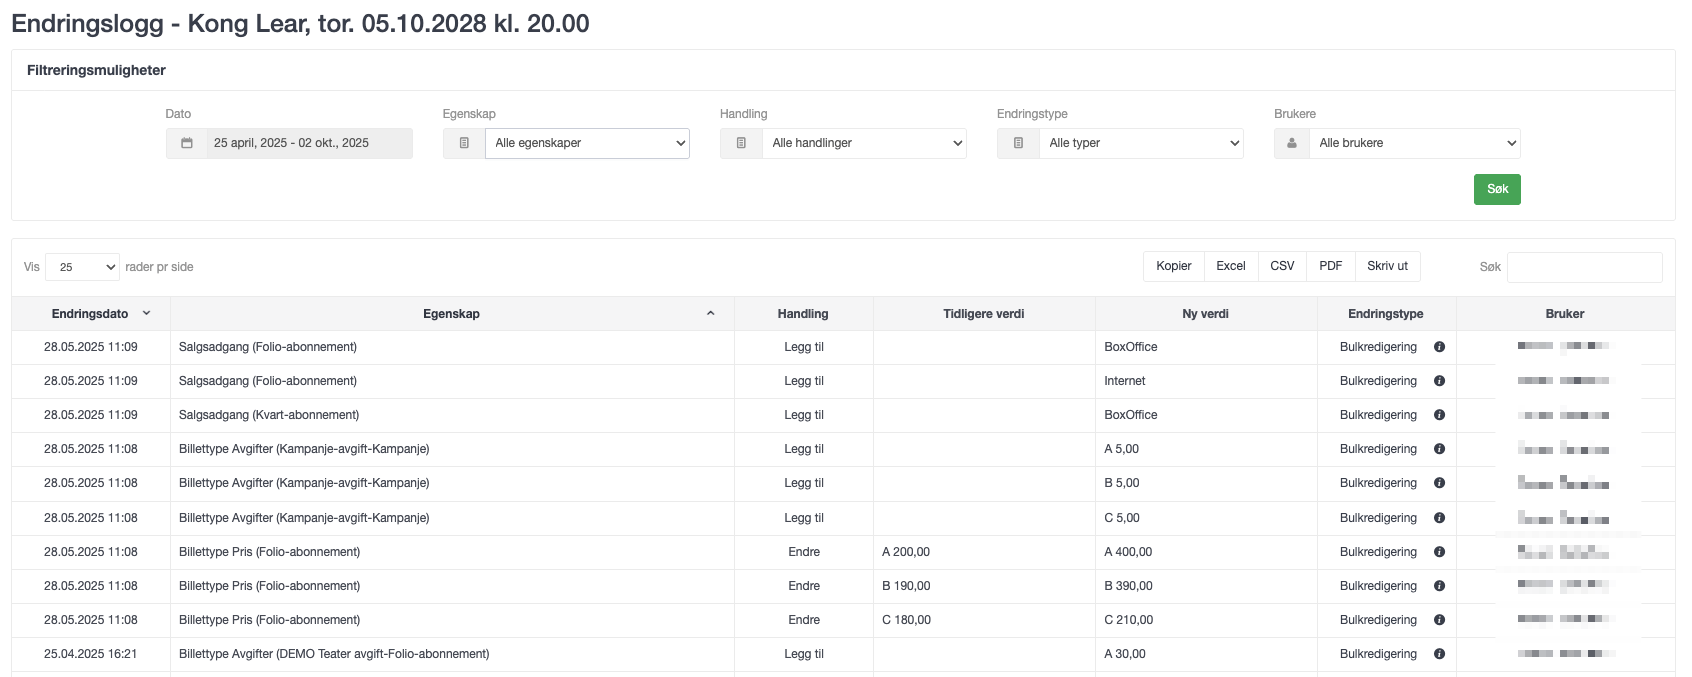The width and height of the screenshot is (1692, 677).
Task: Click the document icon beside Alle egenskaper
Action: pos(464,143)
